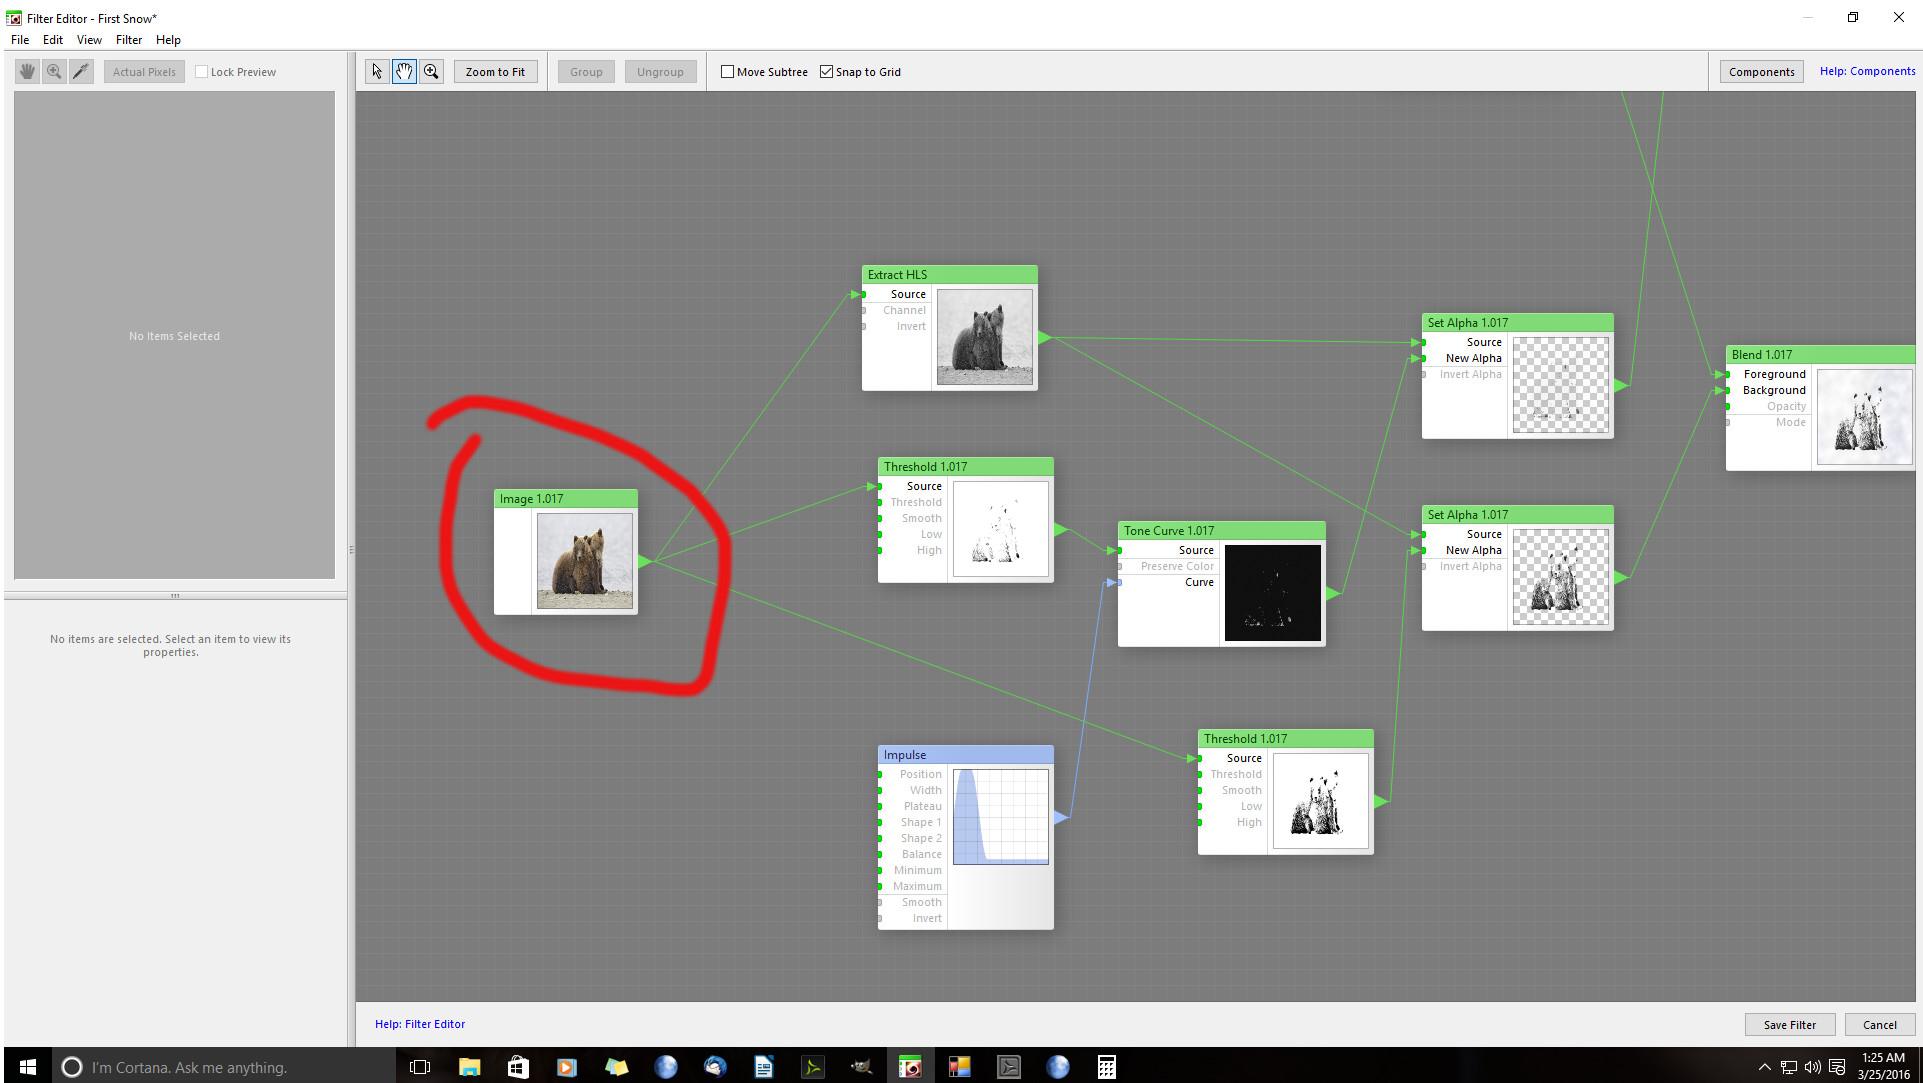Screen dimensions: 1923x1083
Task: Click the Zoom to Fit button
Action: click(x=495, y=72)
